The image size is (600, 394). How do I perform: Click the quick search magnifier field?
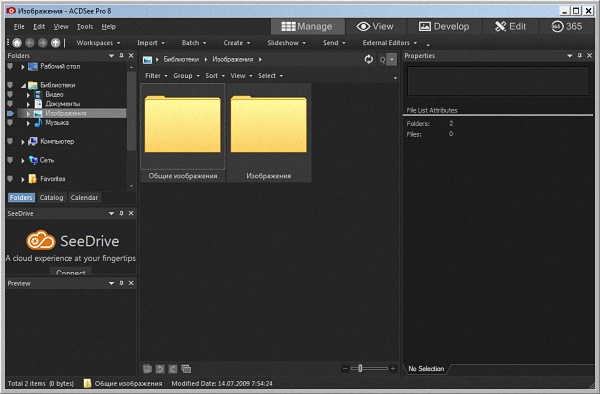click(382, 60)
